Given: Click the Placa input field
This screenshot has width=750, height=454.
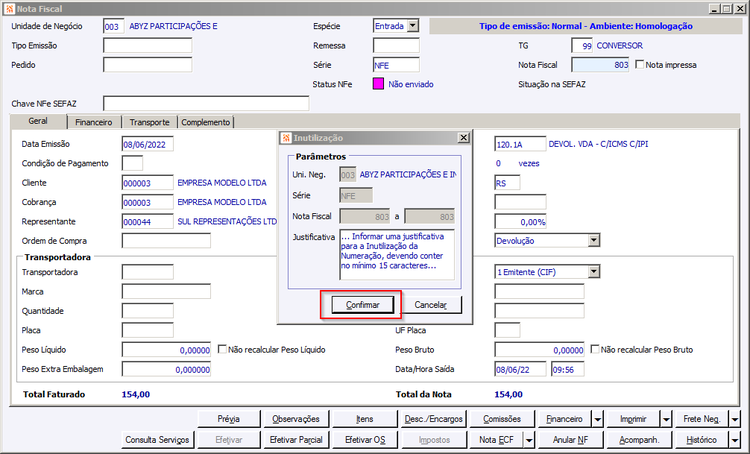Looking at the screenshot, I should pyautogui.click(x=147, y=330).
